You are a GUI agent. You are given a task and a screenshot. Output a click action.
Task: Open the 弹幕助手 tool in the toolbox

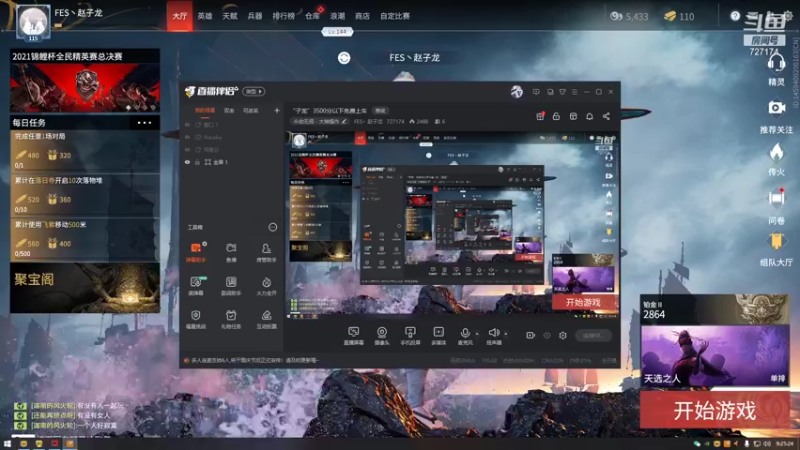pyautogui.click(x=196, y=252)
